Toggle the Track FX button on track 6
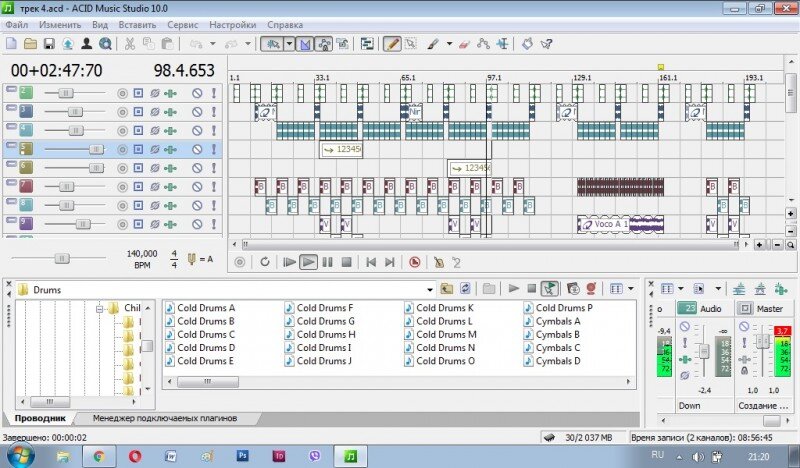Viewport: 800px width, 468px height. [170, 168]
